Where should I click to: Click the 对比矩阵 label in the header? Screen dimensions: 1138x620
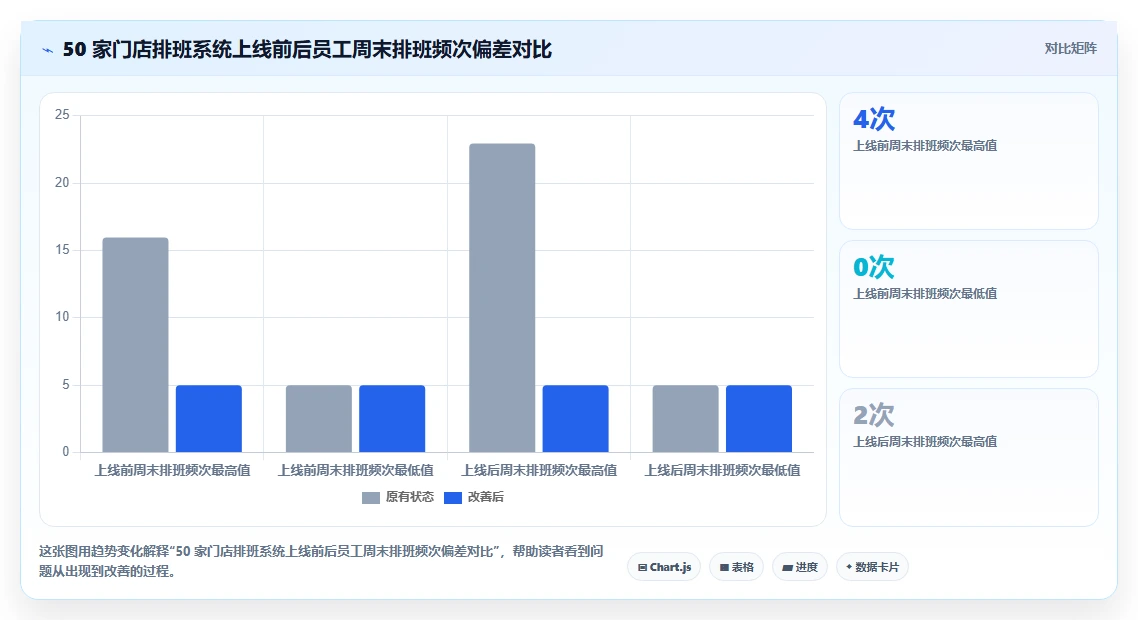(1071, 49)
